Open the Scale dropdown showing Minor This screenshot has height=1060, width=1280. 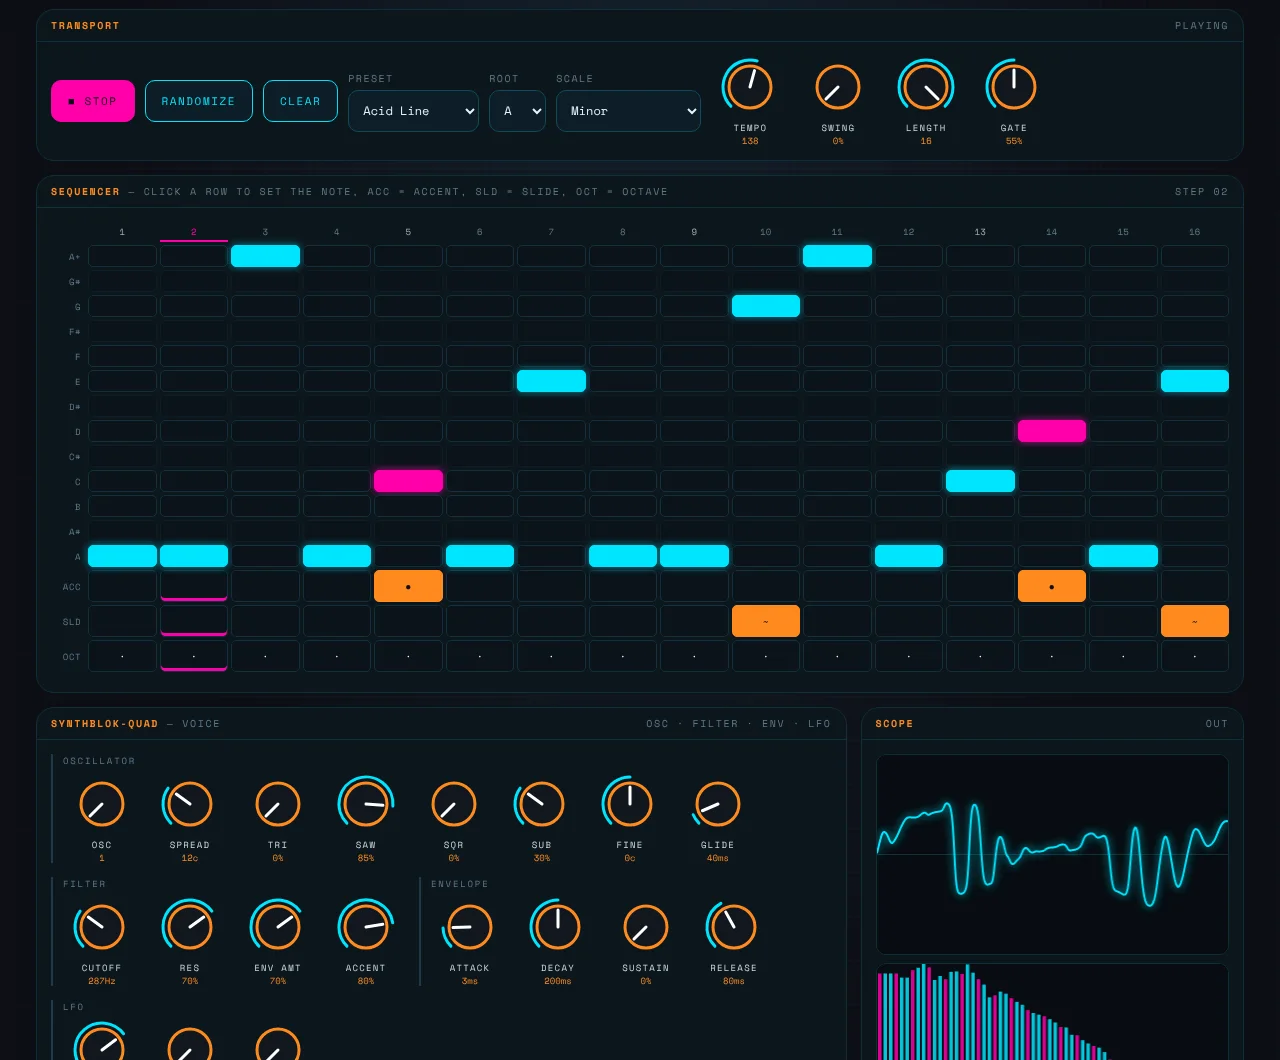click(628, 111)
